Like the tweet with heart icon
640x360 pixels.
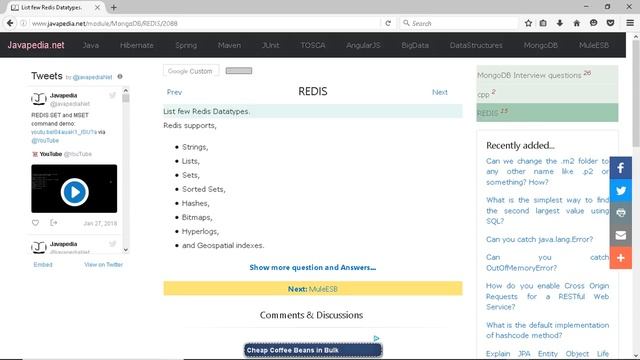(x=36, y=223)
